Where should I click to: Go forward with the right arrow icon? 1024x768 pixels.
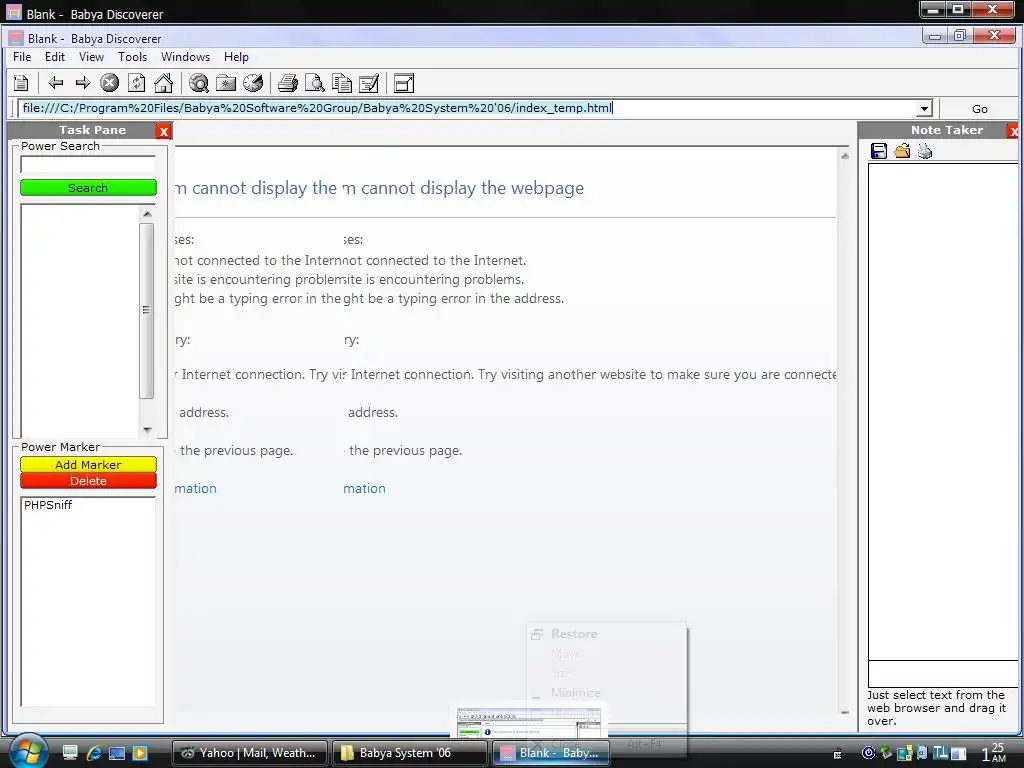[82, 83]
